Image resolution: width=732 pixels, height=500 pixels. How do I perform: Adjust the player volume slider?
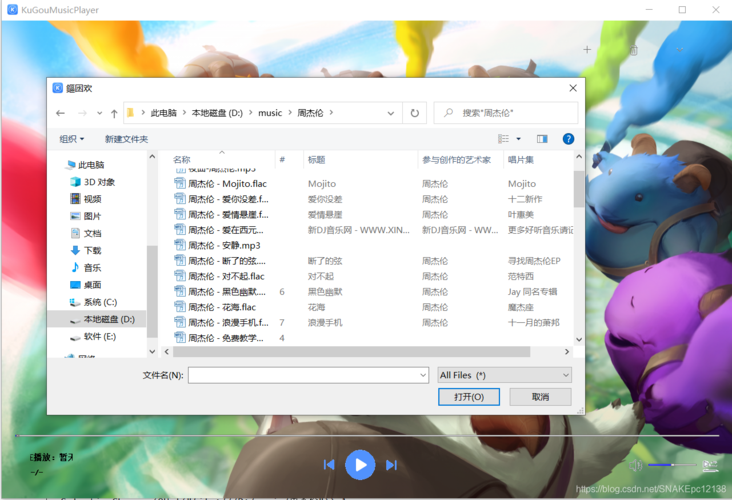click(x=672, y=465)
